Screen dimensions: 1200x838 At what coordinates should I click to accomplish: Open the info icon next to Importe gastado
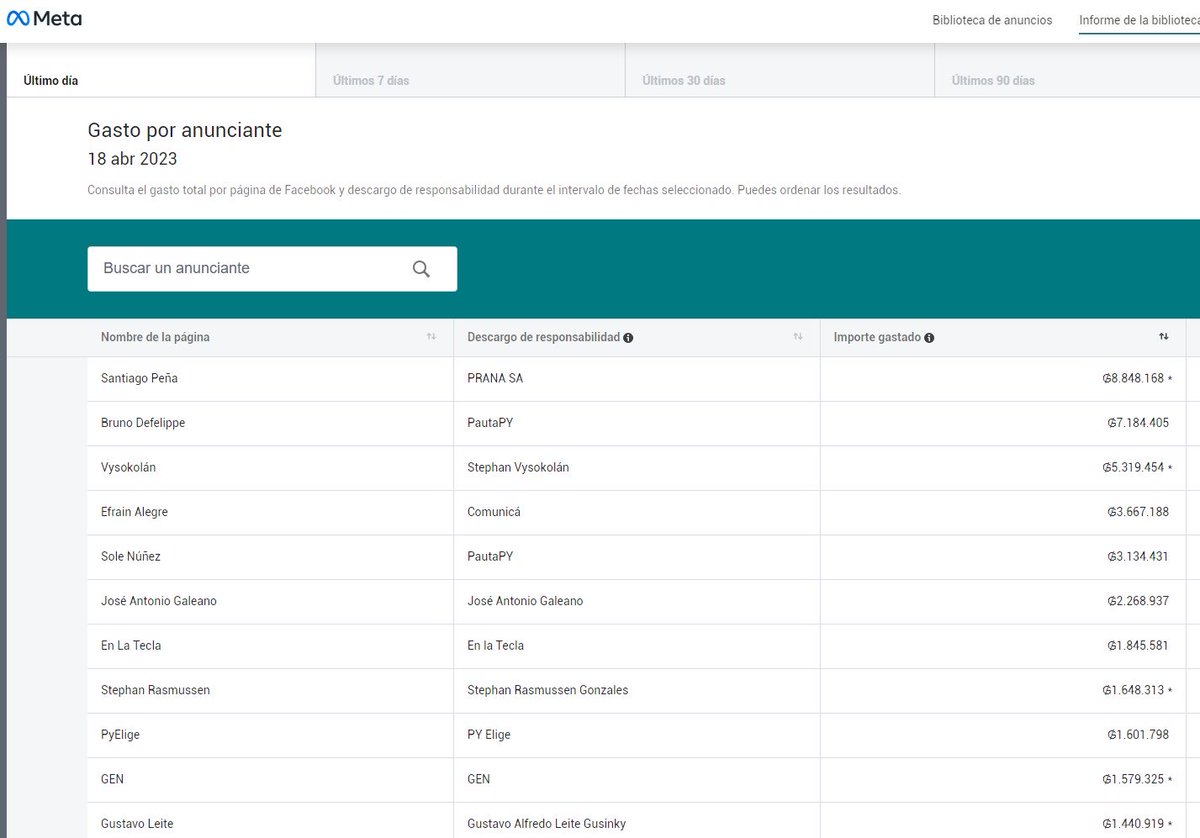(x=929, y=338)
